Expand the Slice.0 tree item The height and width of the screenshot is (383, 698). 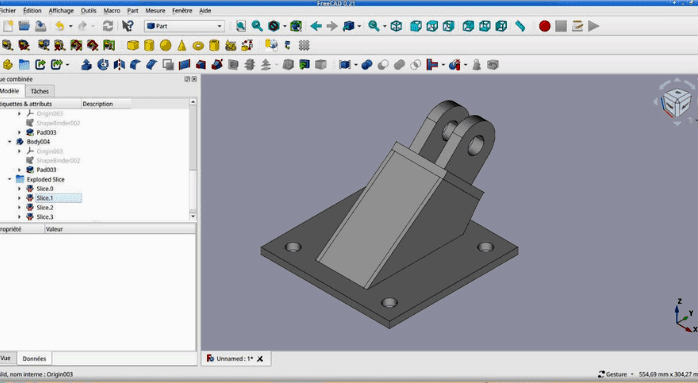click(x=19, y=189)
